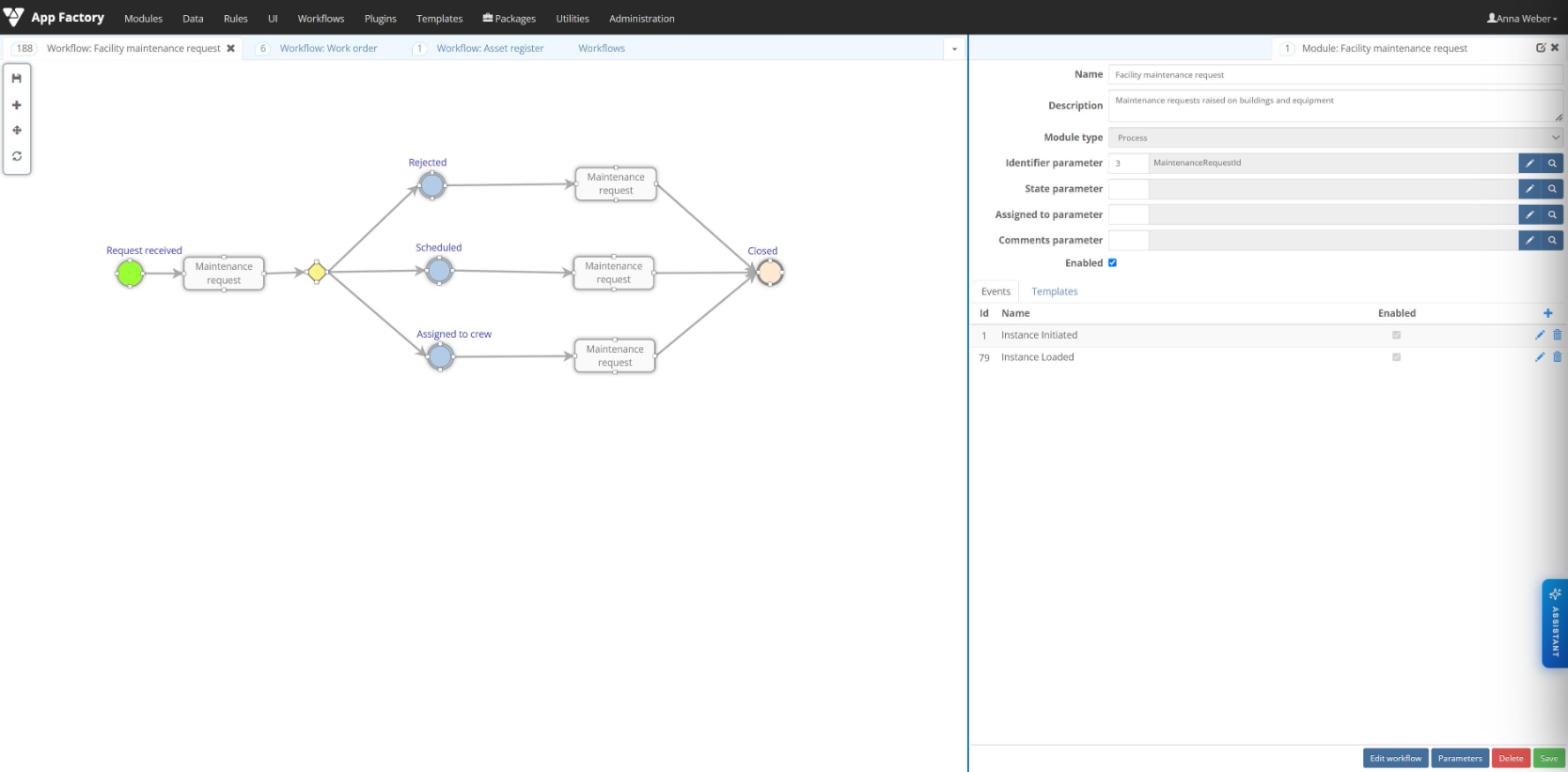Open the Assistant side panel
Screen dimensions: 1568x772
1554,623
